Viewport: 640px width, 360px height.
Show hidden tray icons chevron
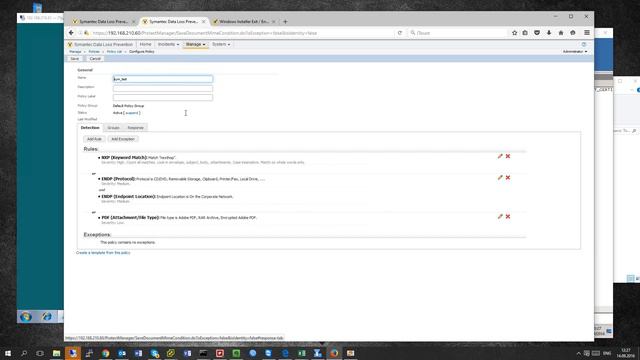578,353
